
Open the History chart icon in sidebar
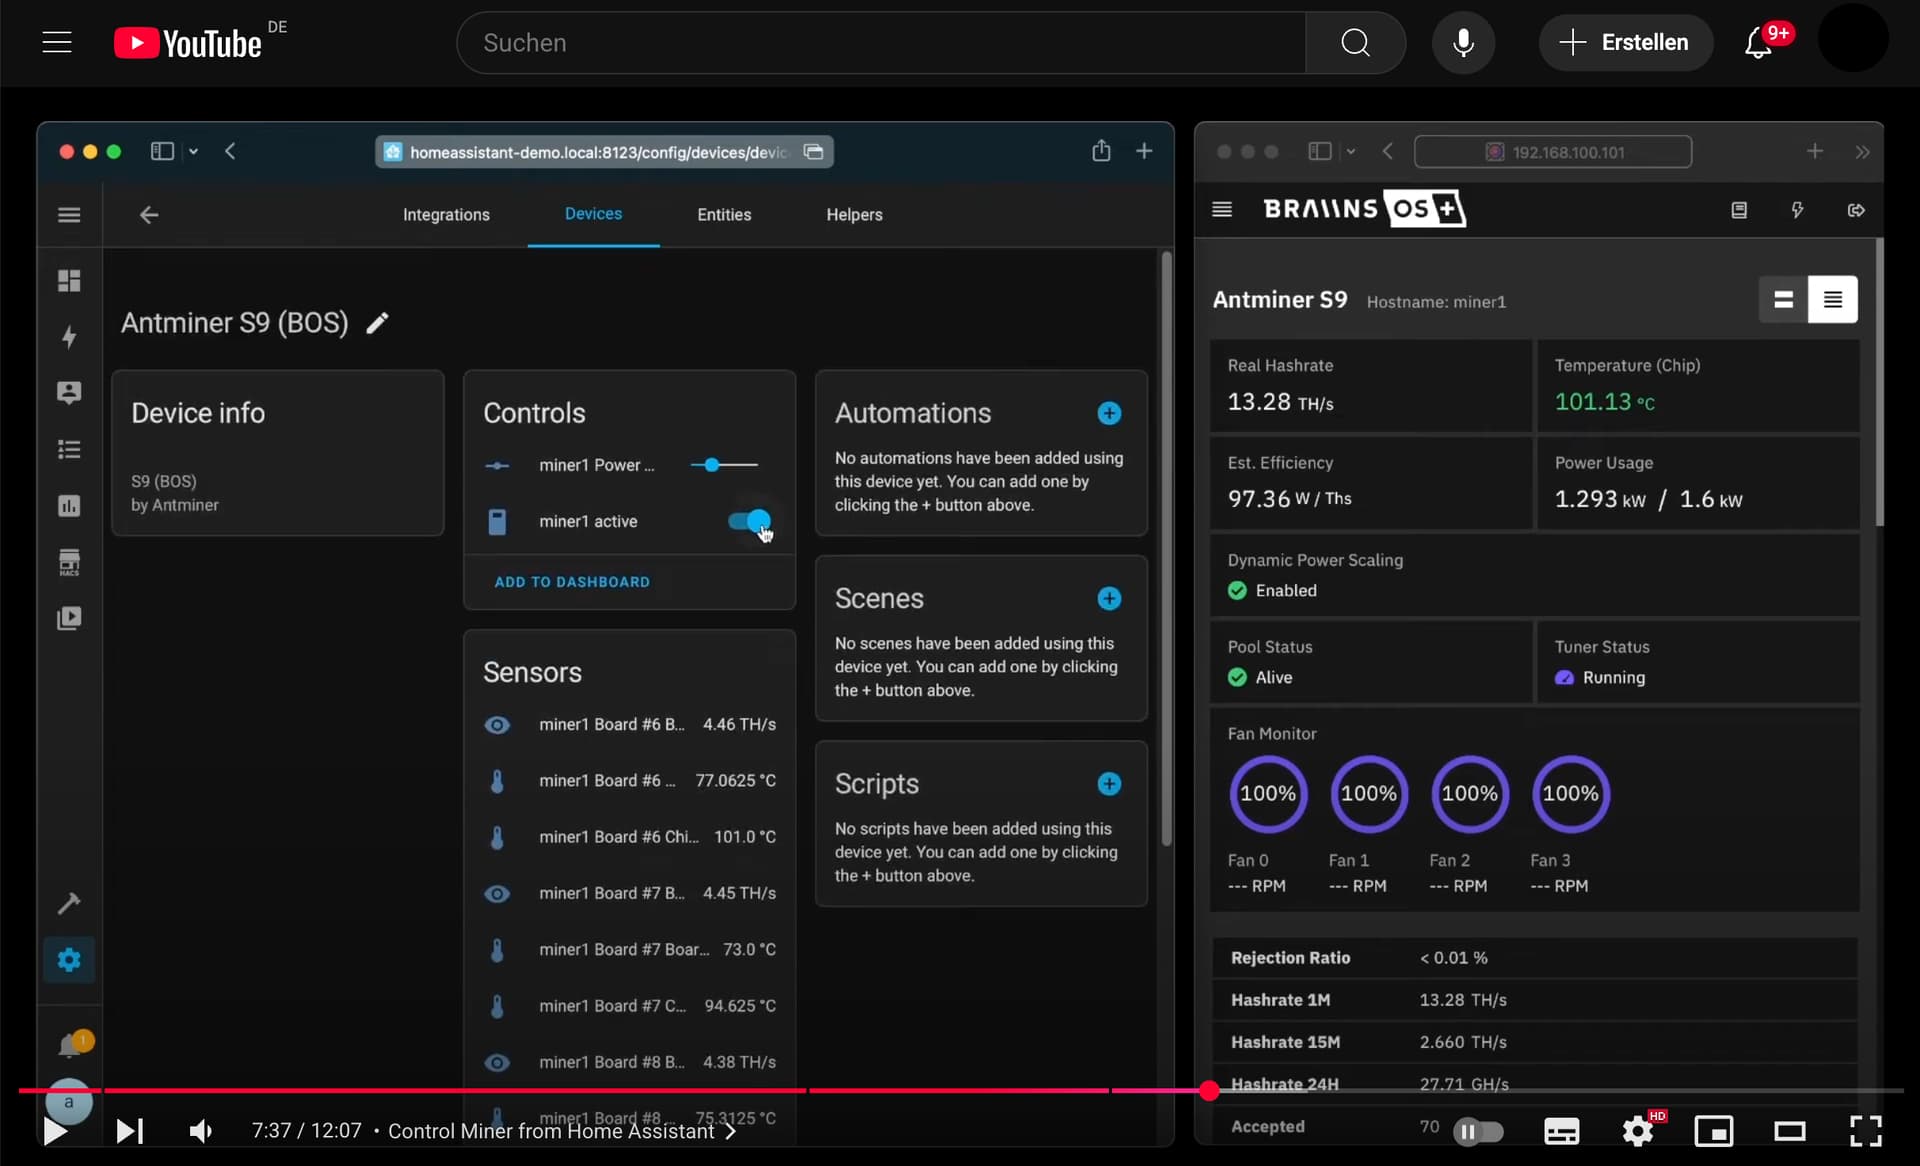coord(69,506)
